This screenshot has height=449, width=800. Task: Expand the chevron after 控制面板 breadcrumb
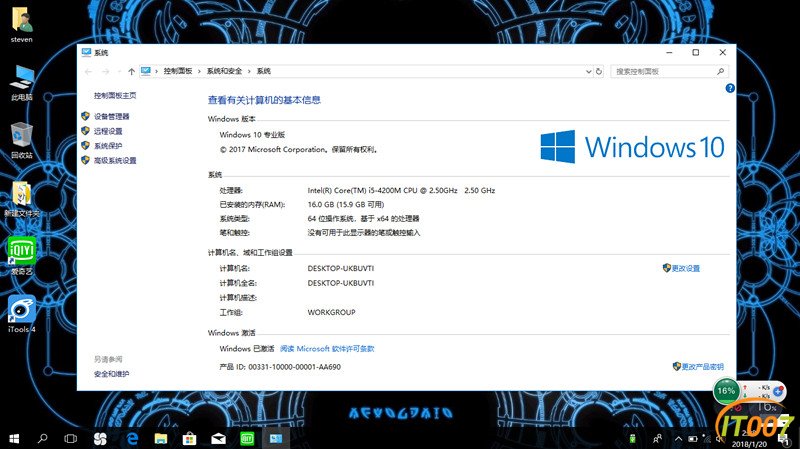[199, 71]
